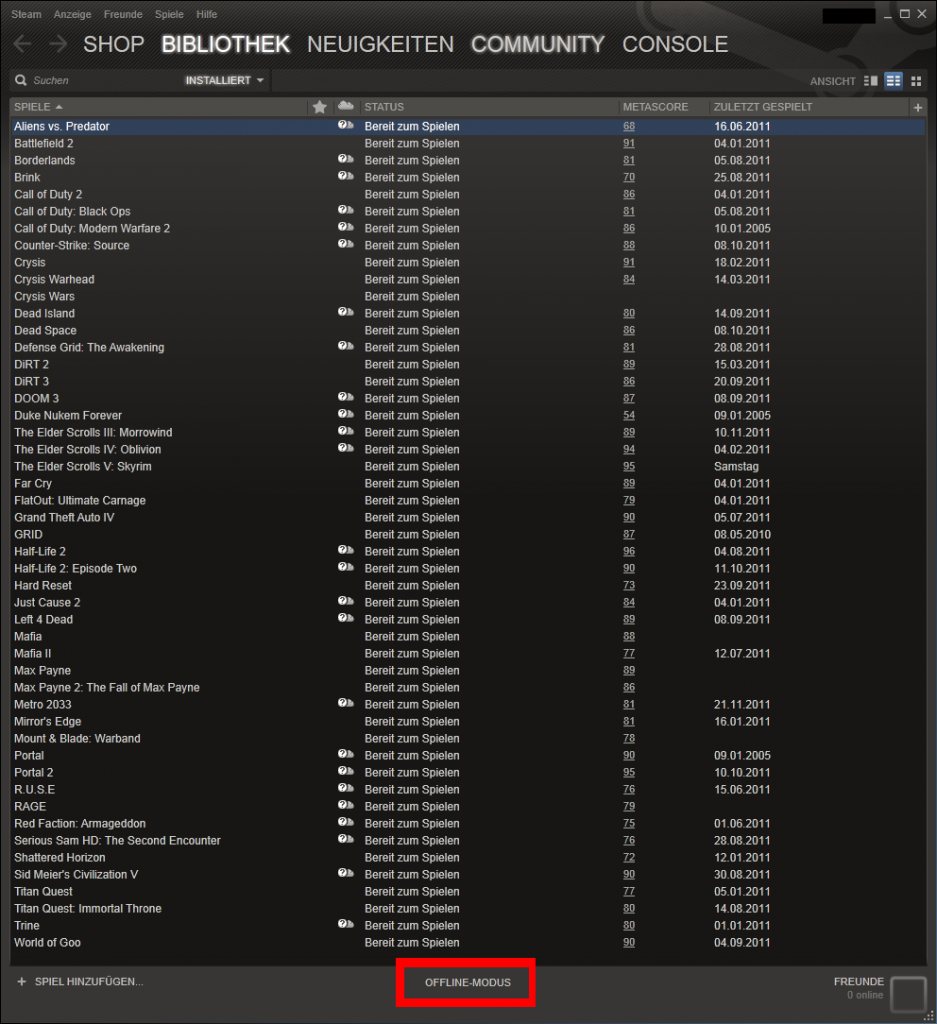Select Titan Quest: Immortal Throne row

coord(468,909)
